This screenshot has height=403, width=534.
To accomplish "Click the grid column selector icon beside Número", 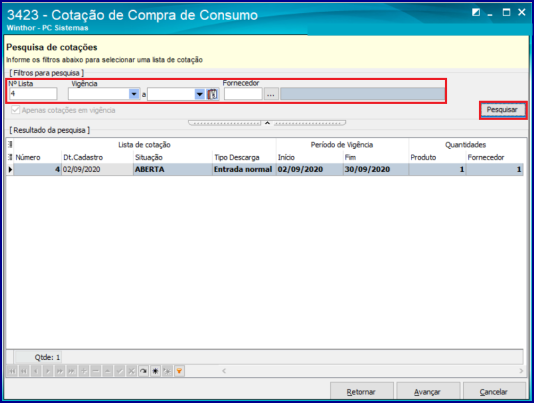I will point(10,157).
